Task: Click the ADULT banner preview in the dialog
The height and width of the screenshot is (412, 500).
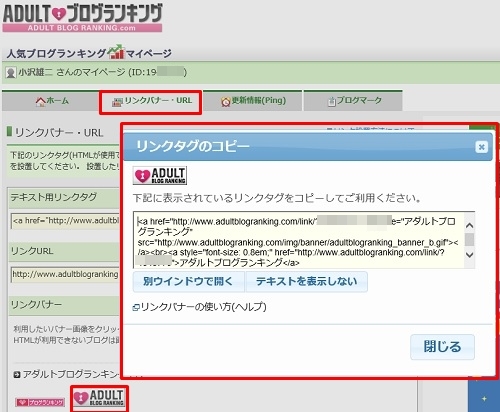Action: click(160, 175)
